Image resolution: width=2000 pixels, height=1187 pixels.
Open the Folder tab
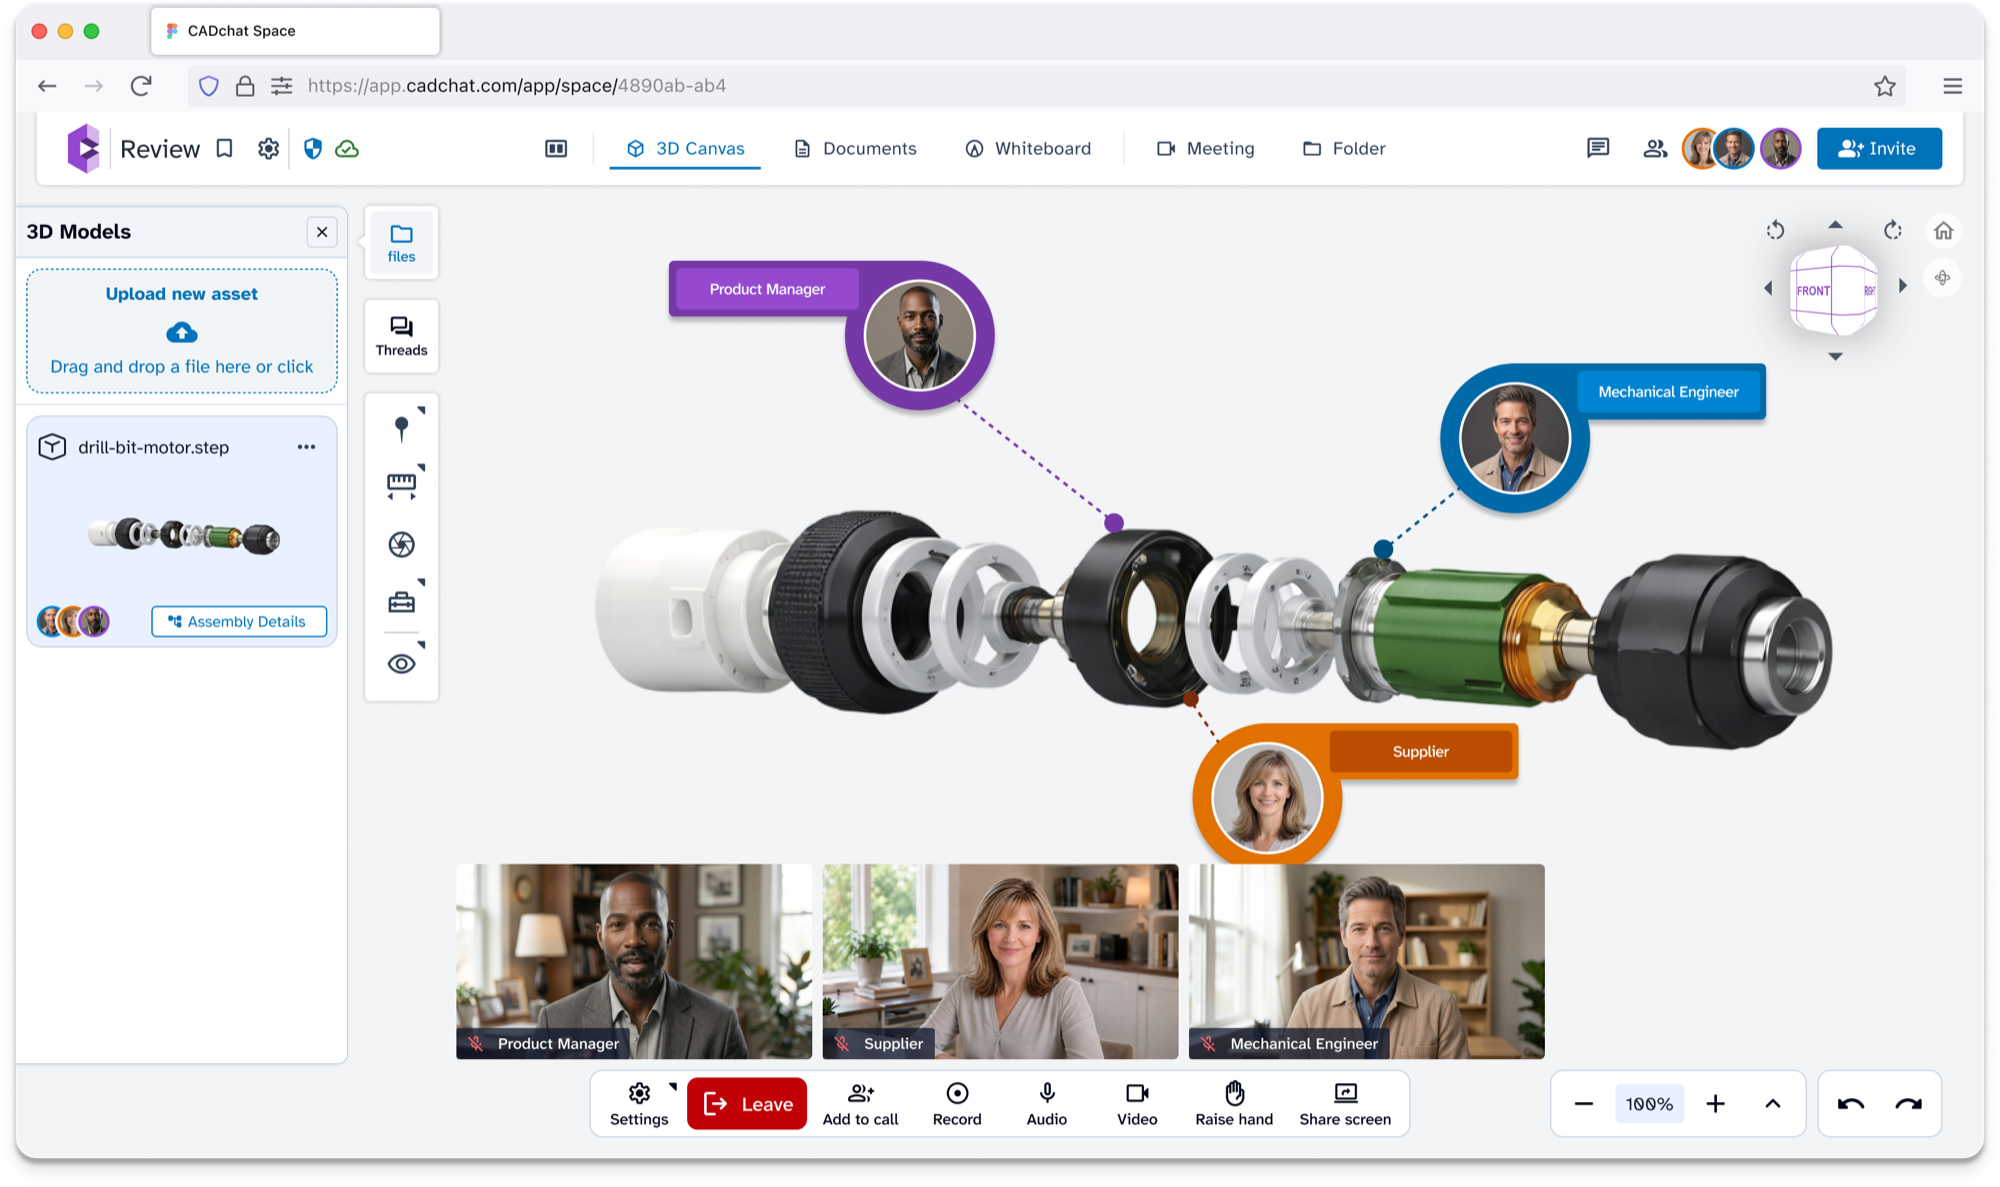tap(1344, 148)
